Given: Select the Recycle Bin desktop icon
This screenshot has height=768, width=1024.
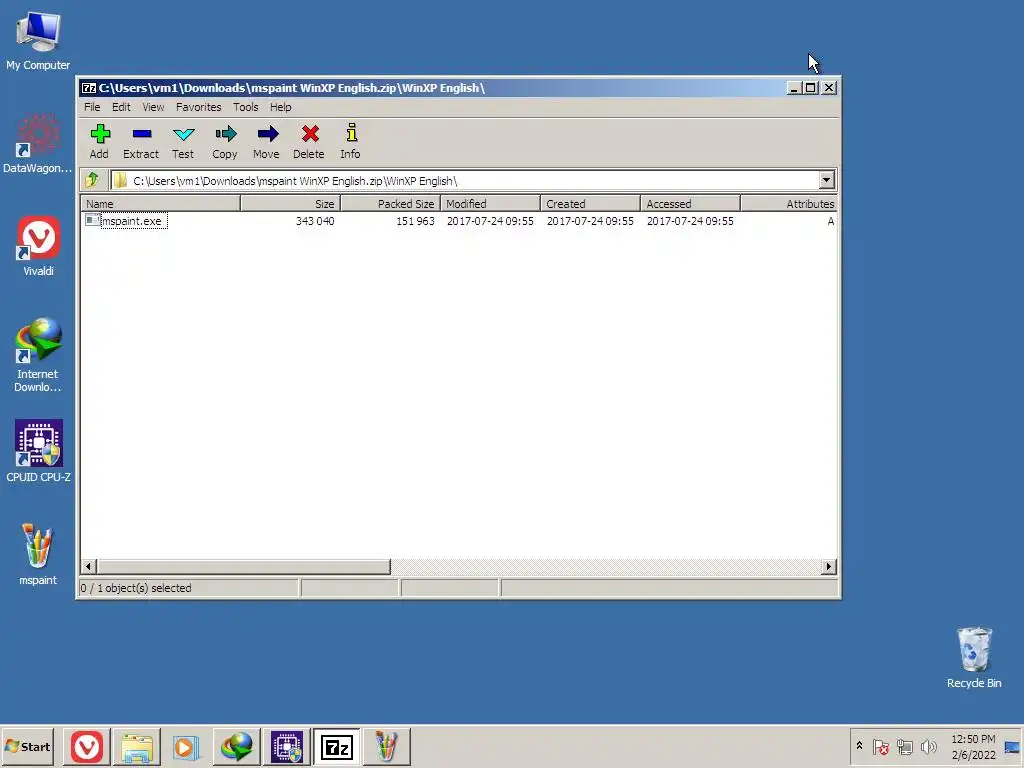Looking at the screenshot, I should point(974,658).
